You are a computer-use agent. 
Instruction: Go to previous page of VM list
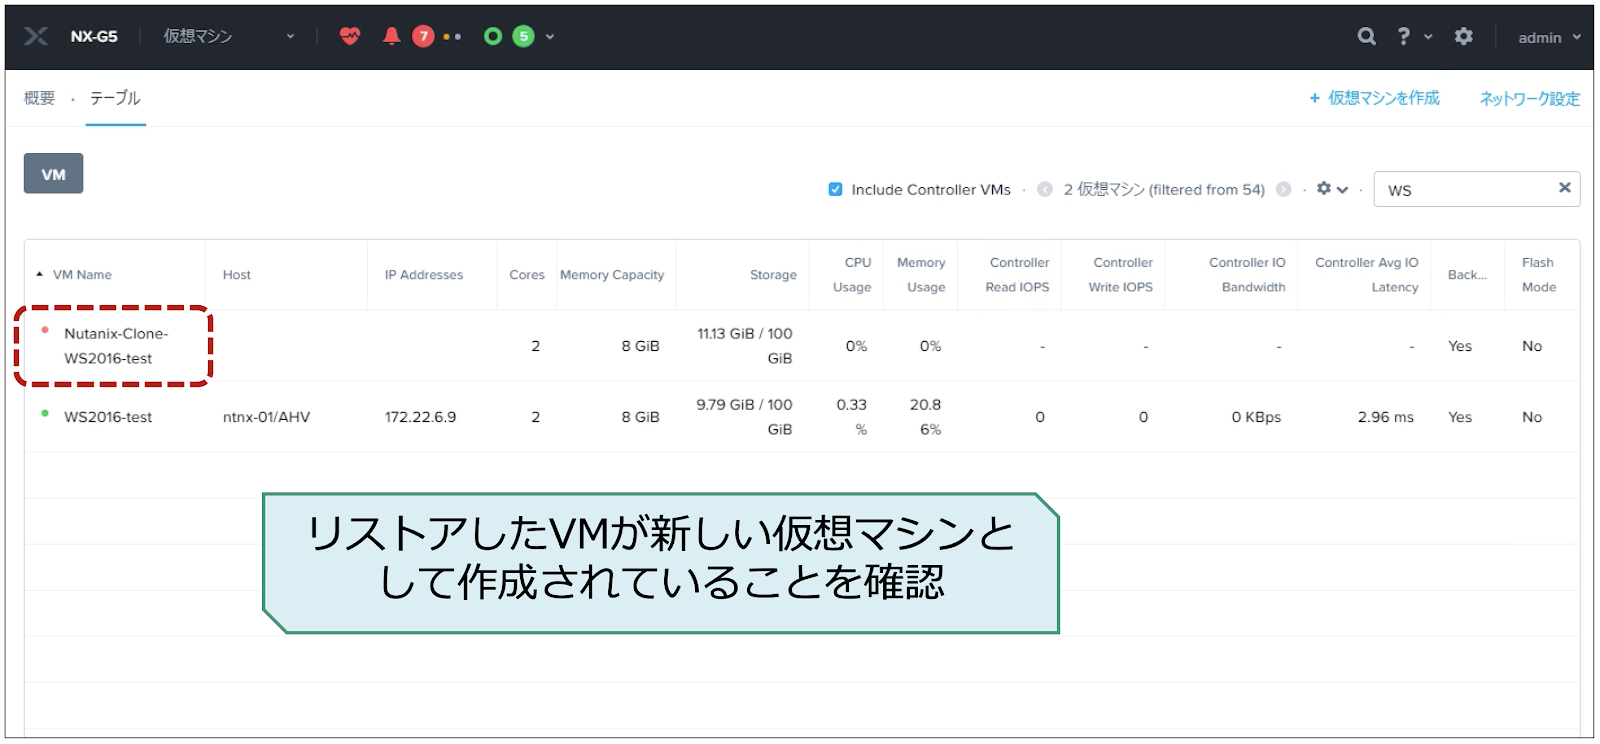[x=1045, y=189]
